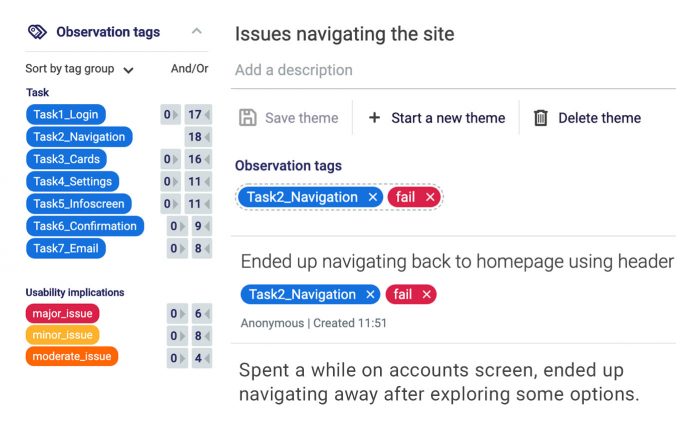Remove Task2_Navigation from theme tags
The width and height of the screenshot is (700, 438).
click(x=373, y=198)
